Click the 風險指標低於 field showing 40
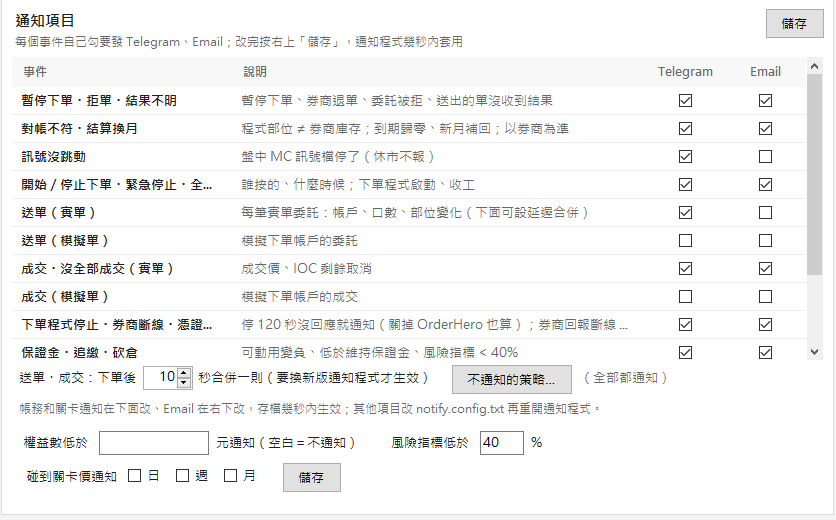The image size is (836, 520). 502,443
